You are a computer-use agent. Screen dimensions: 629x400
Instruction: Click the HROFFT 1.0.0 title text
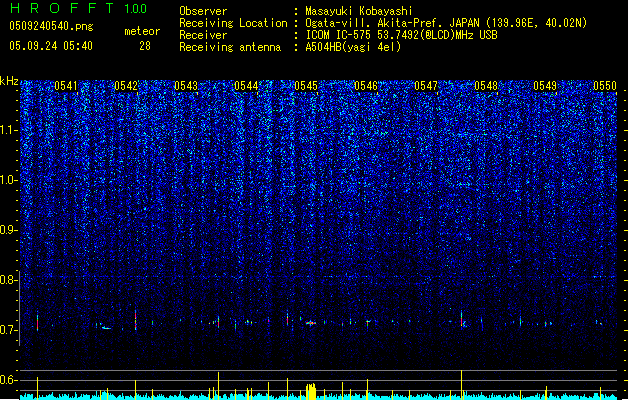(x=79, y=8)
